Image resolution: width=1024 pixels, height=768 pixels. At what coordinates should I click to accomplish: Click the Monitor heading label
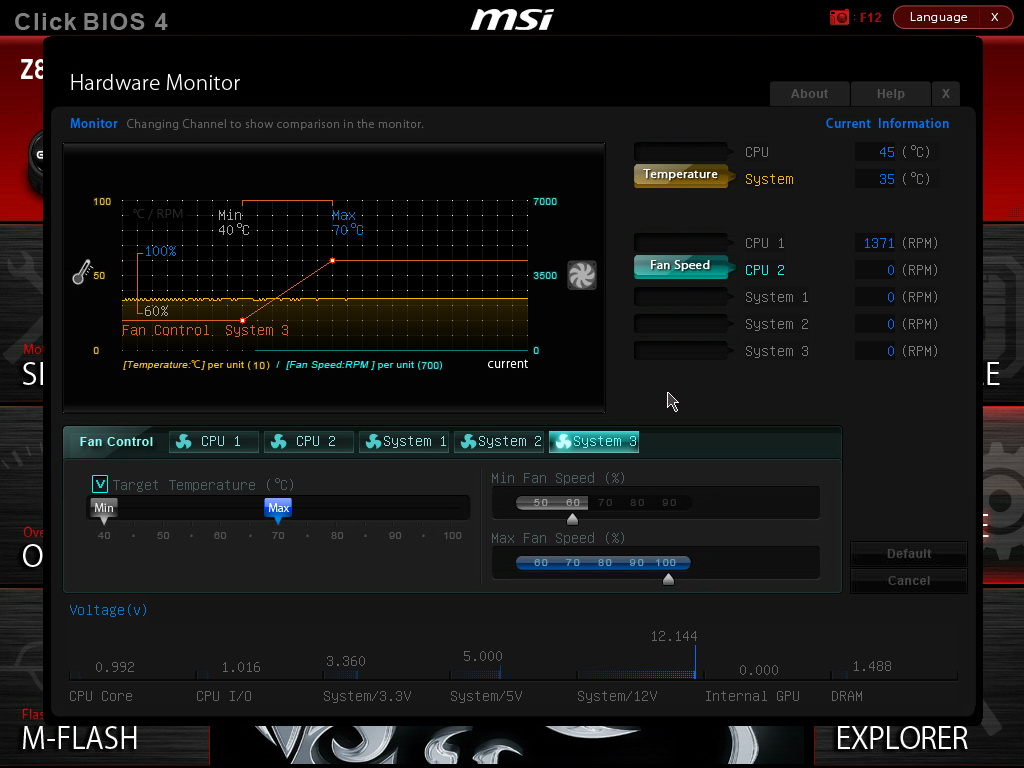[x=94, y=123]
